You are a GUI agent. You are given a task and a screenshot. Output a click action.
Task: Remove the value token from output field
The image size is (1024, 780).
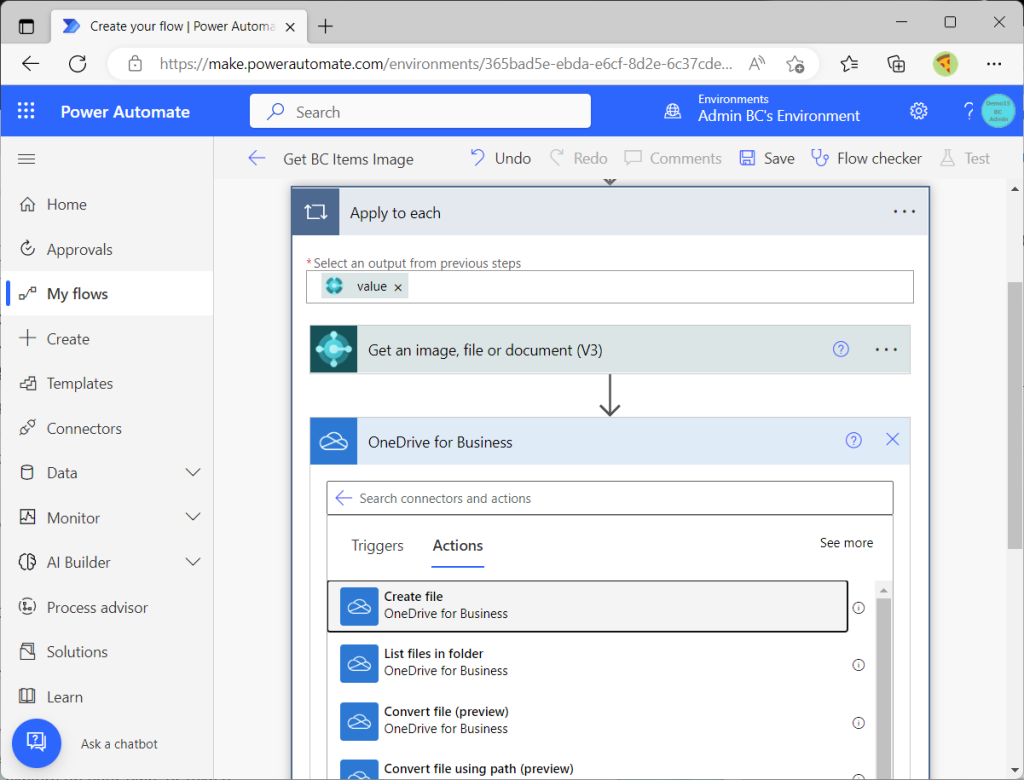[398, 287]
